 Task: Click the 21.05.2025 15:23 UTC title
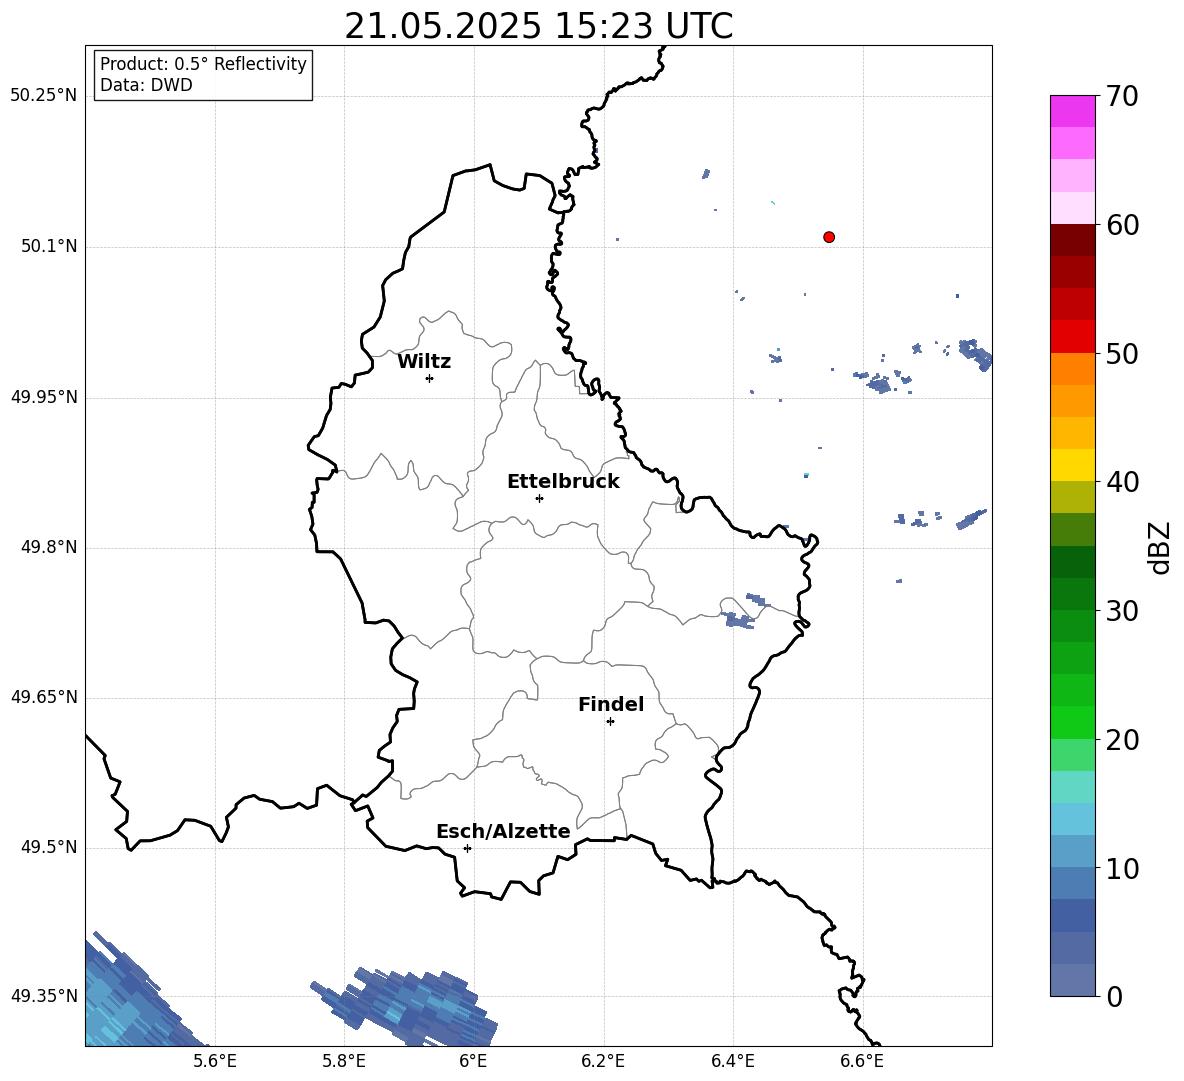coord(538,26)
